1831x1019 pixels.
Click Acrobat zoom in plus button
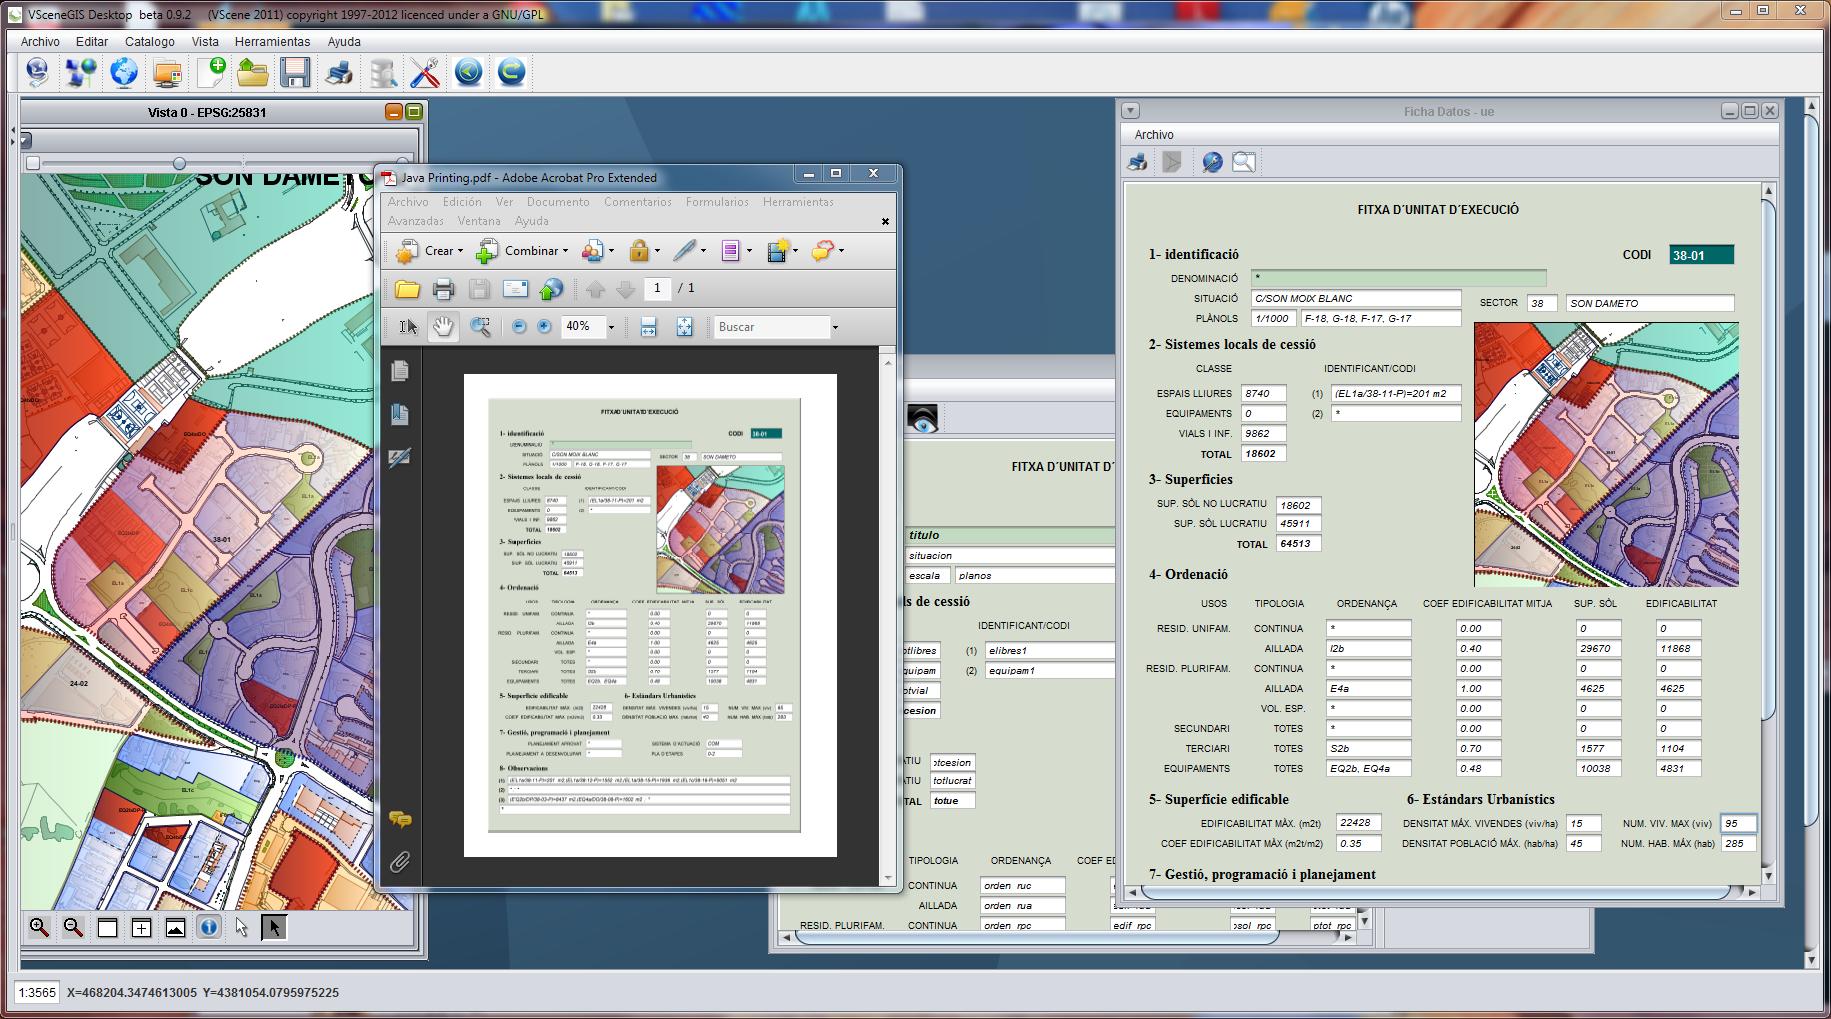pyautogui.click(x=544, y=326)
